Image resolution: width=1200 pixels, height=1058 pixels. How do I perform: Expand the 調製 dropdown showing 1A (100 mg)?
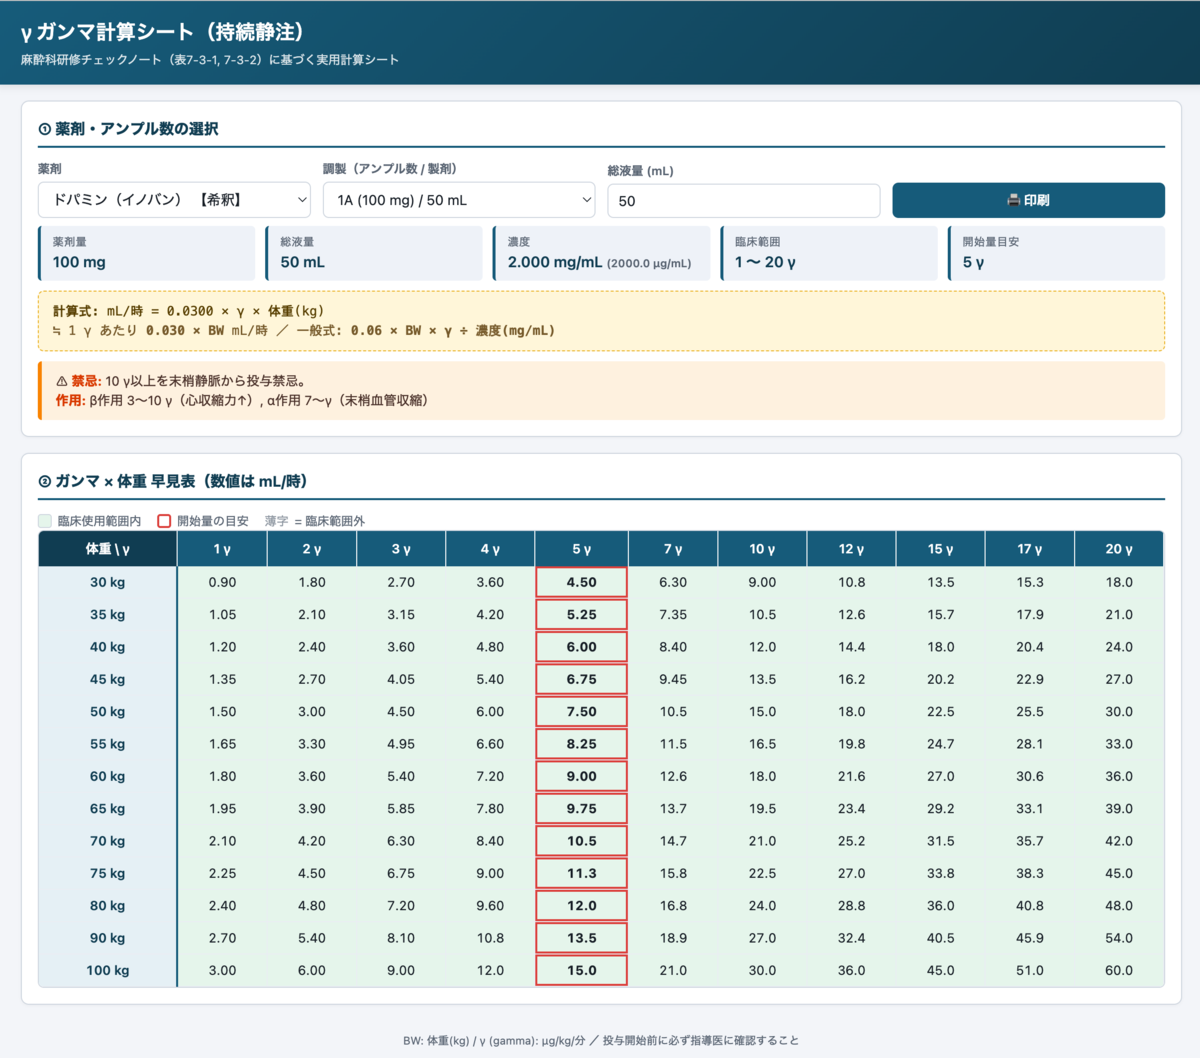coord(459,200)
